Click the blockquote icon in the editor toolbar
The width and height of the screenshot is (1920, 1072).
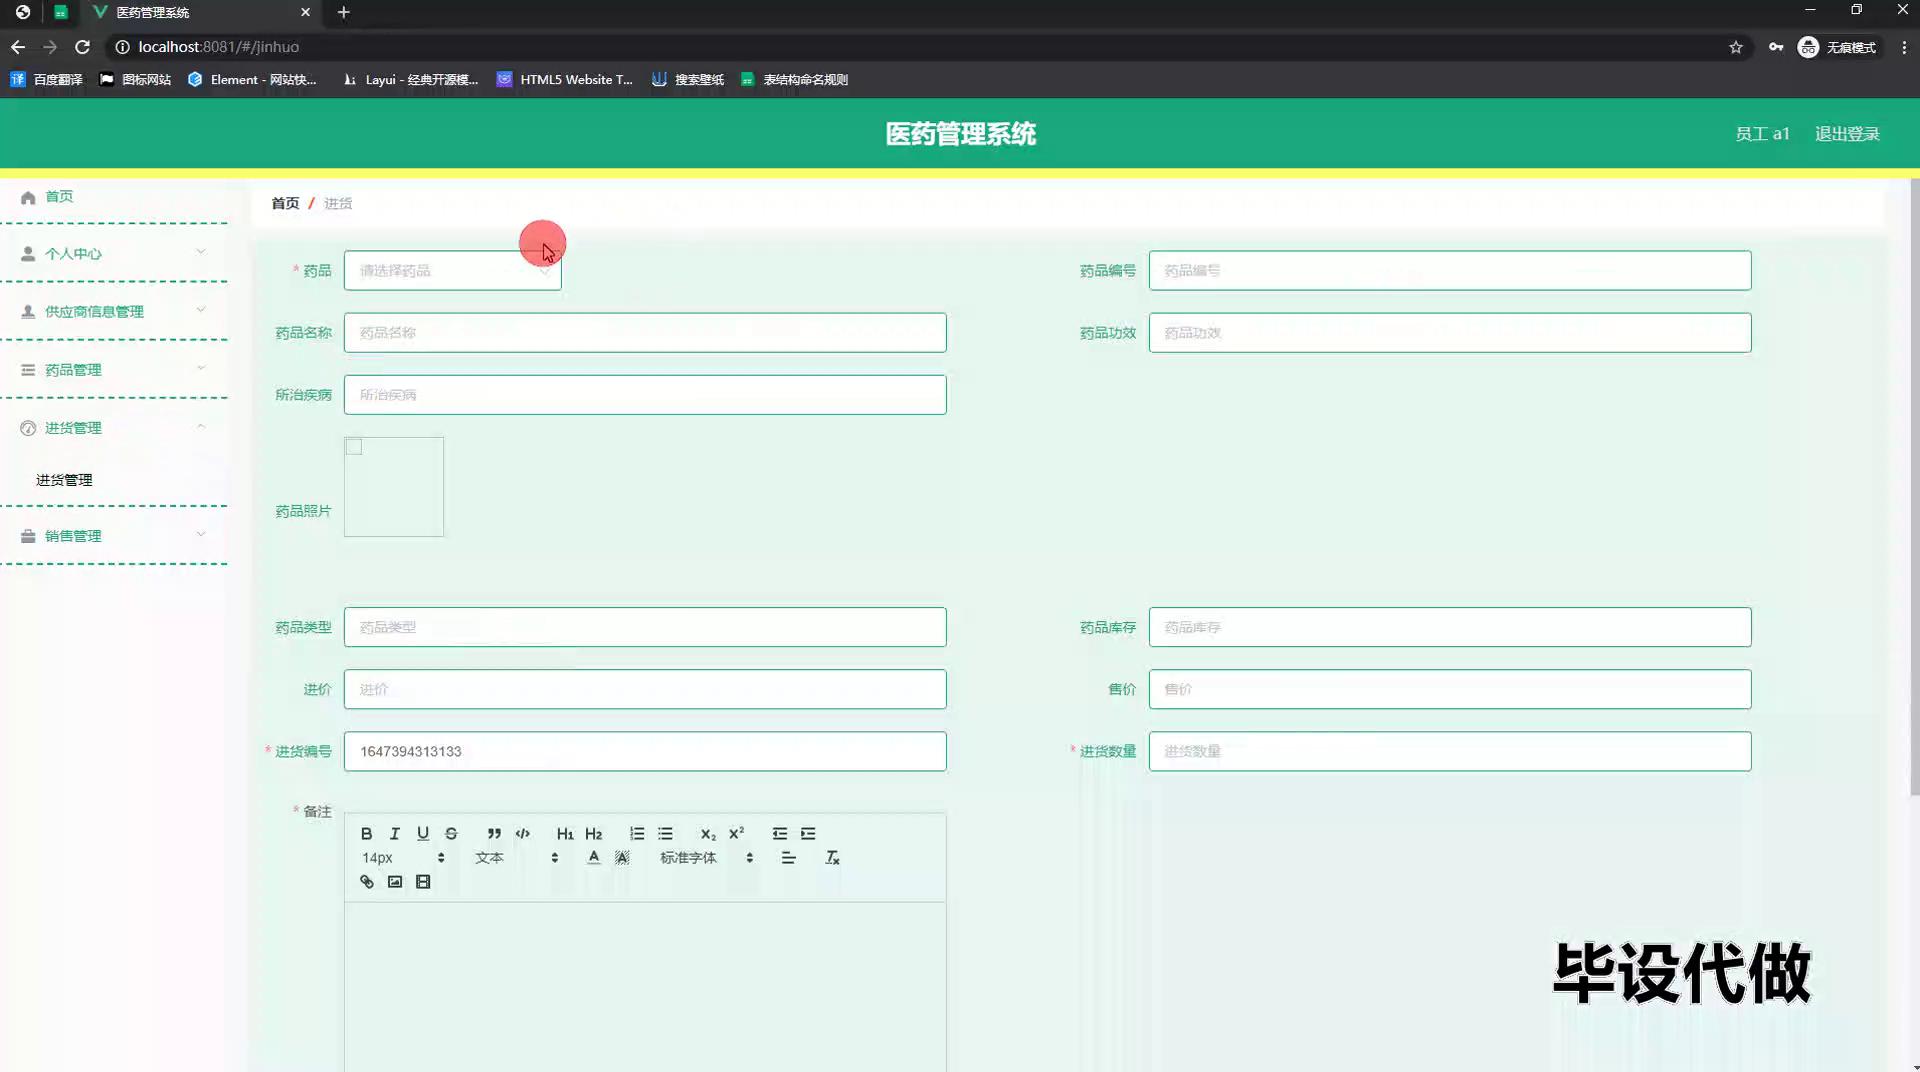click(x=494, y=833)
